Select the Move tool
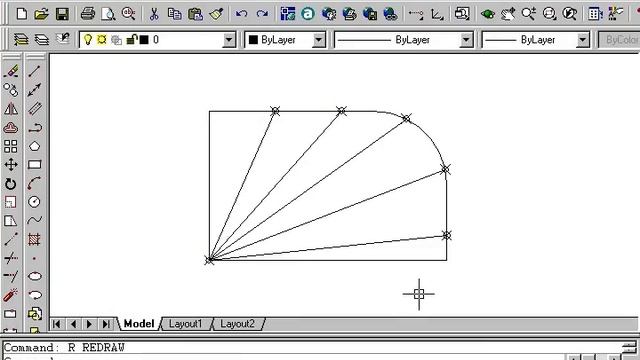The height and width of the screenshot is (360, 640). (x=11, y=165)
